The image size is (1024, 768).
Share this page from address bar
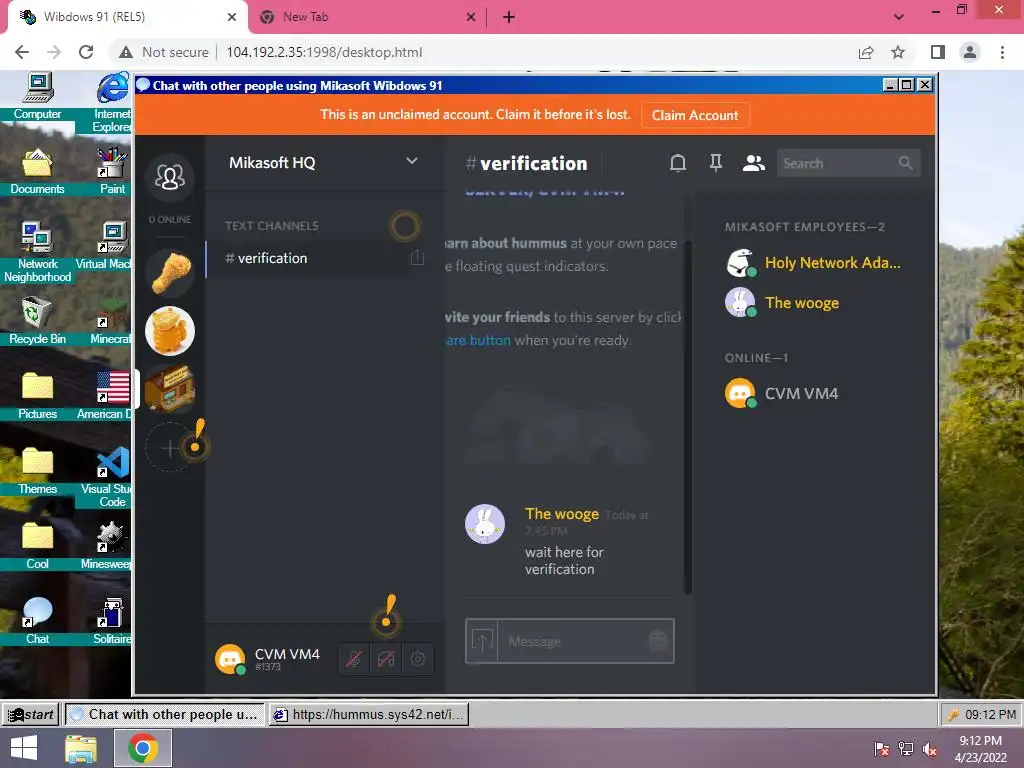tap(866, 52)
